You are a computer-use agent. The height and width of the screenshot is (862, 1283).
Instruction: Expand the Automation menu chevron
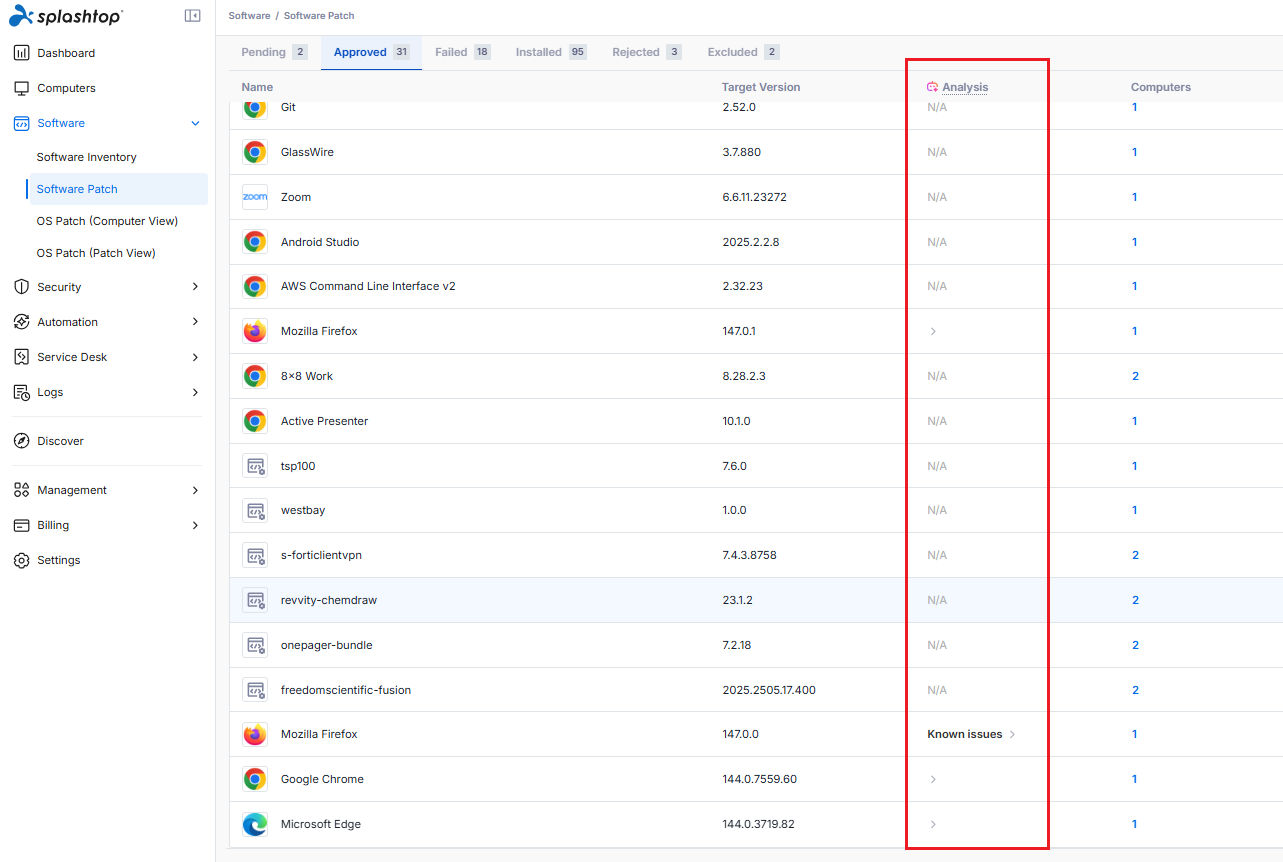point(195,322)
